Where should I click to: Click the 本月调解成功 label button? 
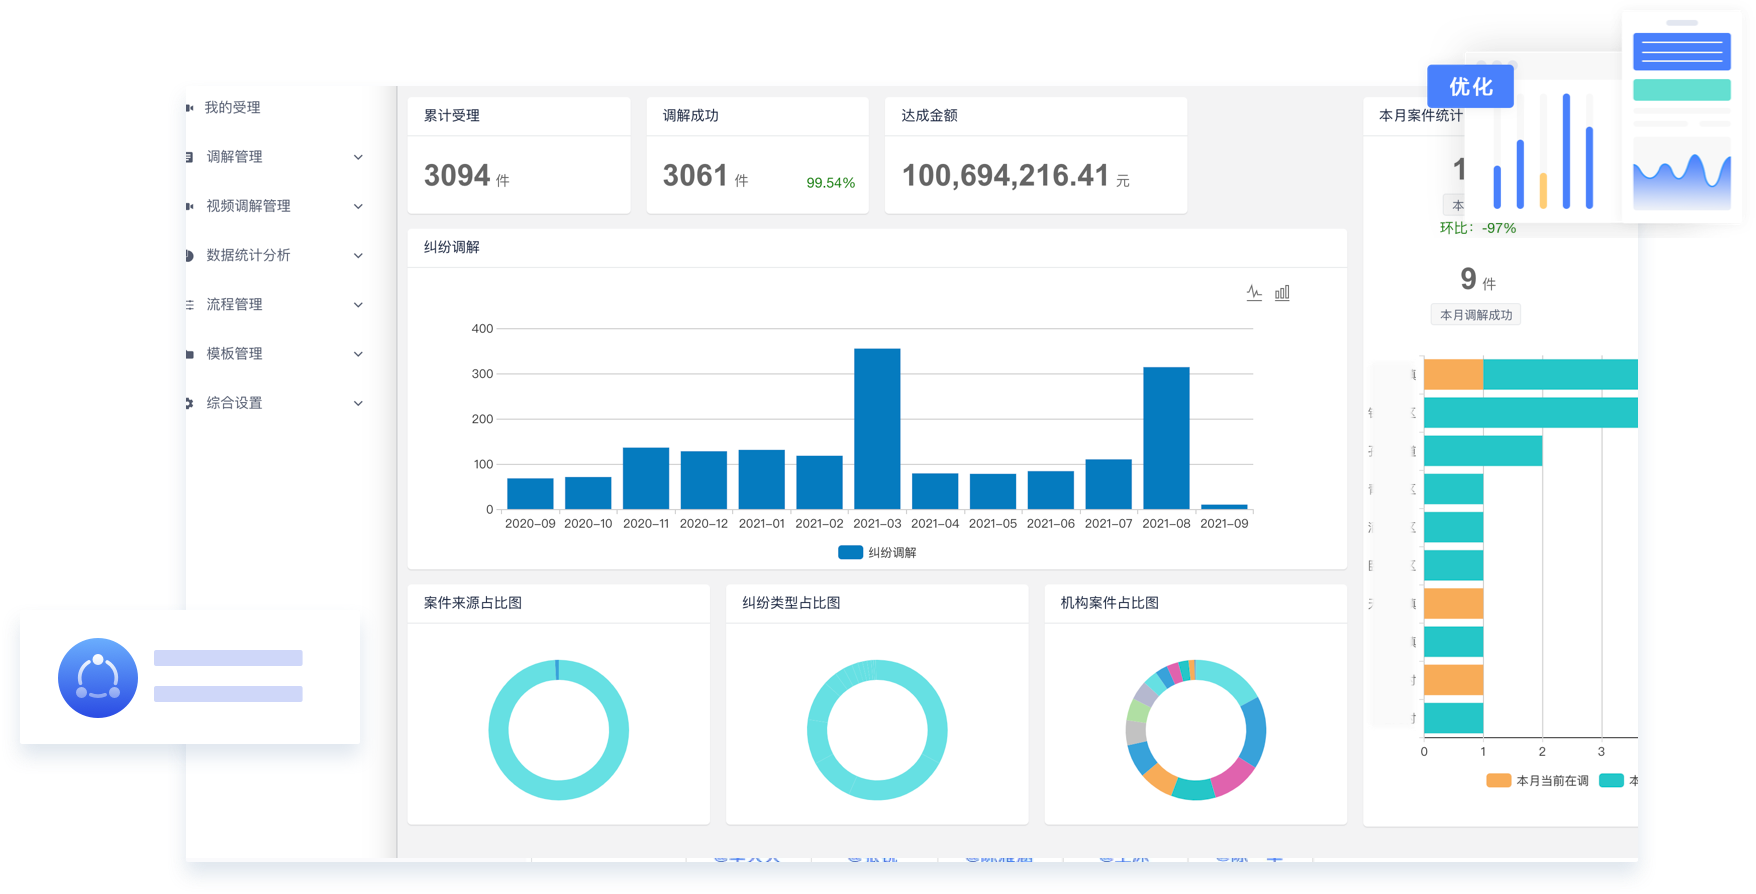point(1475,315)
